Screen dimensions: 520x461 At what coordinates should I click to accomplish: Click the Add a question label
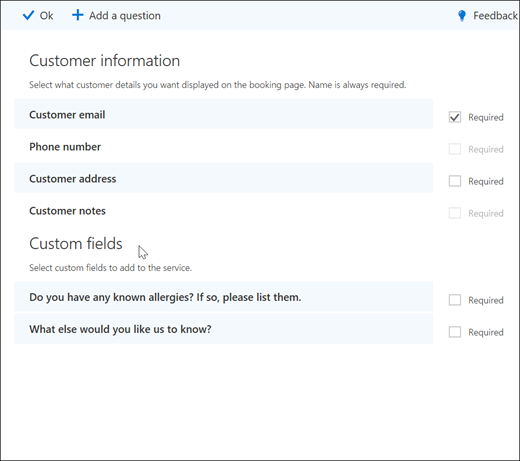tap(125, 16)
